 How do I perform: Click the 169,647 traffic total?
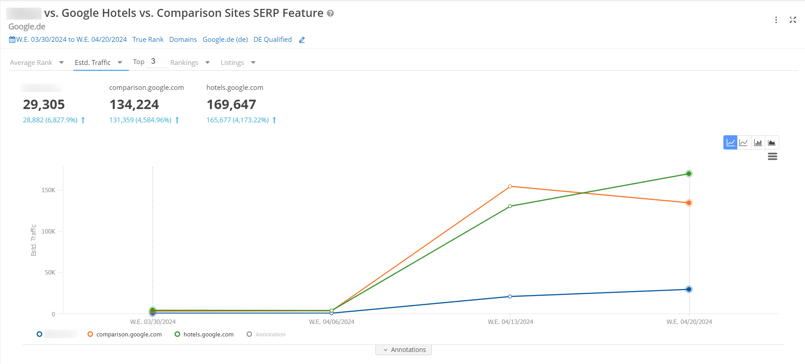(x=232, y=105)
